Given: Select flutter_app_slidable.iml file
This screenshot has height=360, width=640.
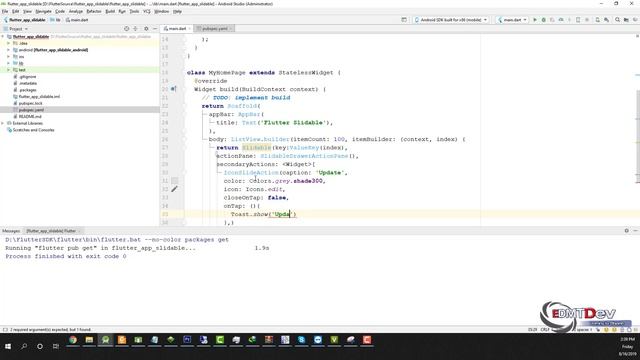Looking at the screenshot, I should click(39, 97).
